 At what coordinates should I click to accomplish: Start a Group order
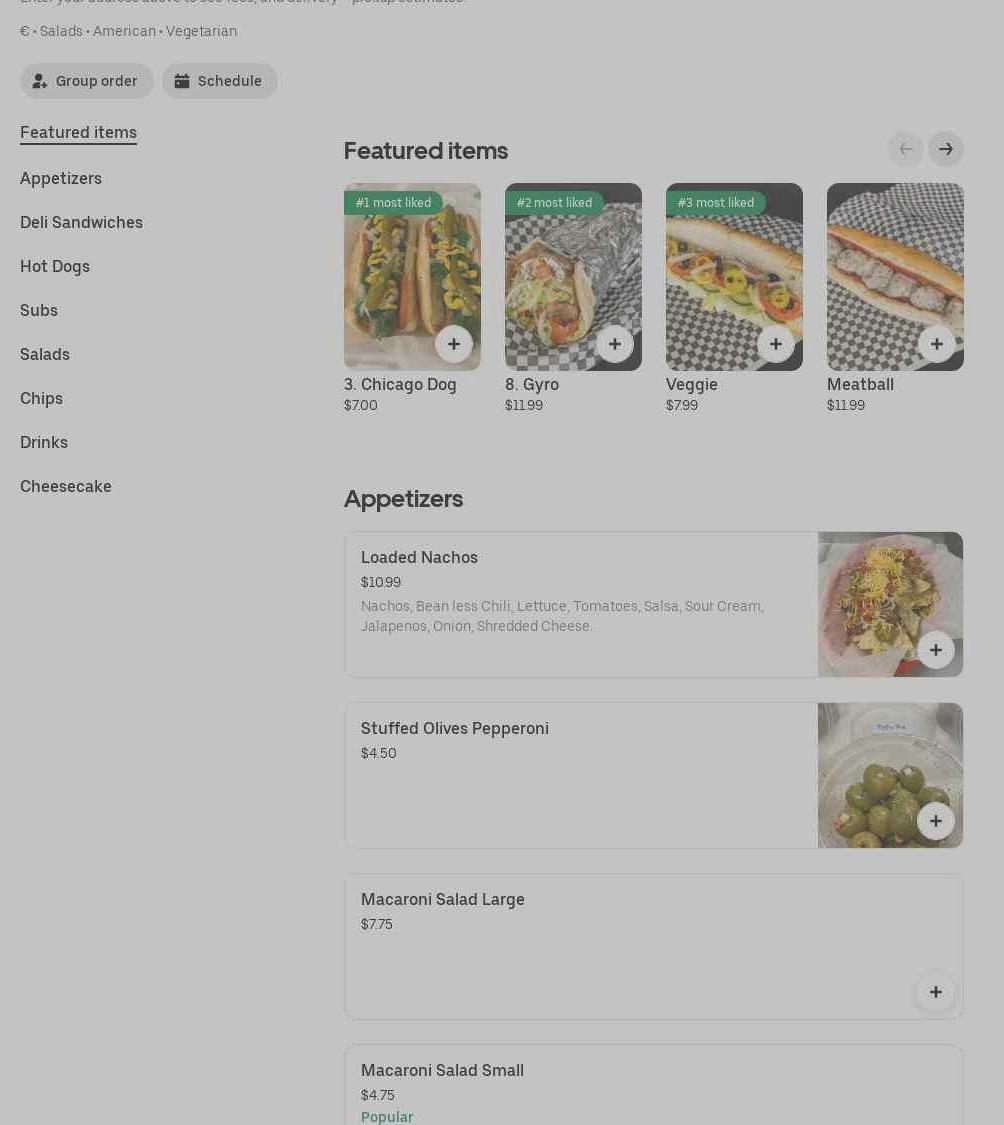click(86, 81)
